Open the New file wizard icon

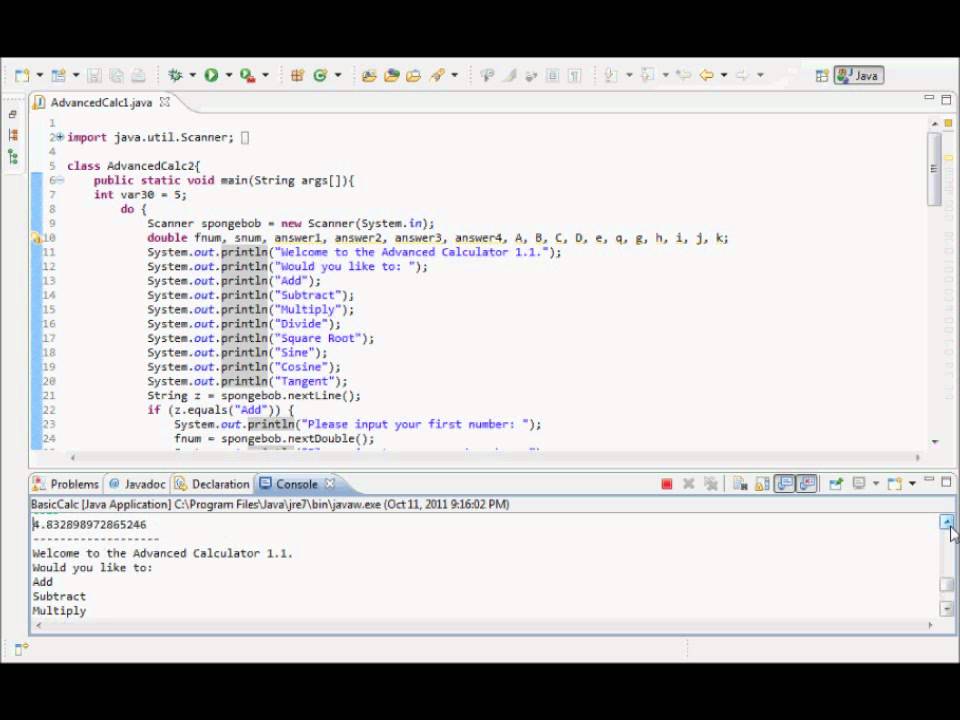click(x=22, y=75)
